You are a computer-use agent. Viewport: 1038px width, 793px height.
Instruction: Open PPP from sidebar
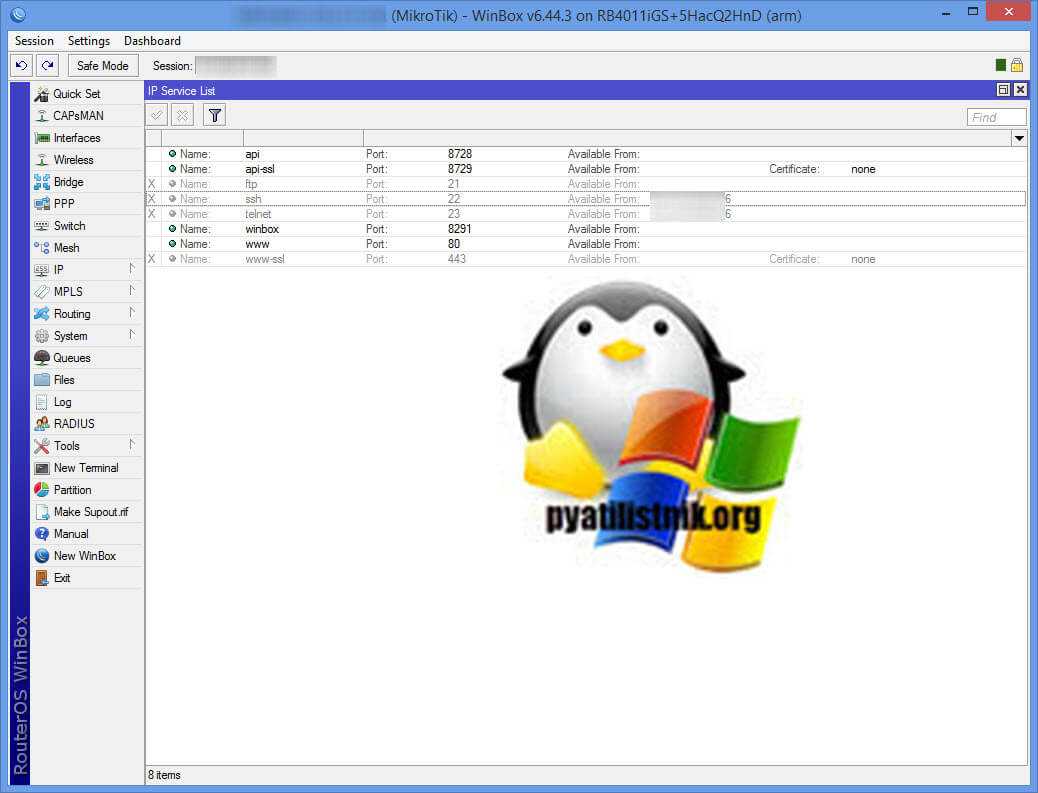pos(87,204)
